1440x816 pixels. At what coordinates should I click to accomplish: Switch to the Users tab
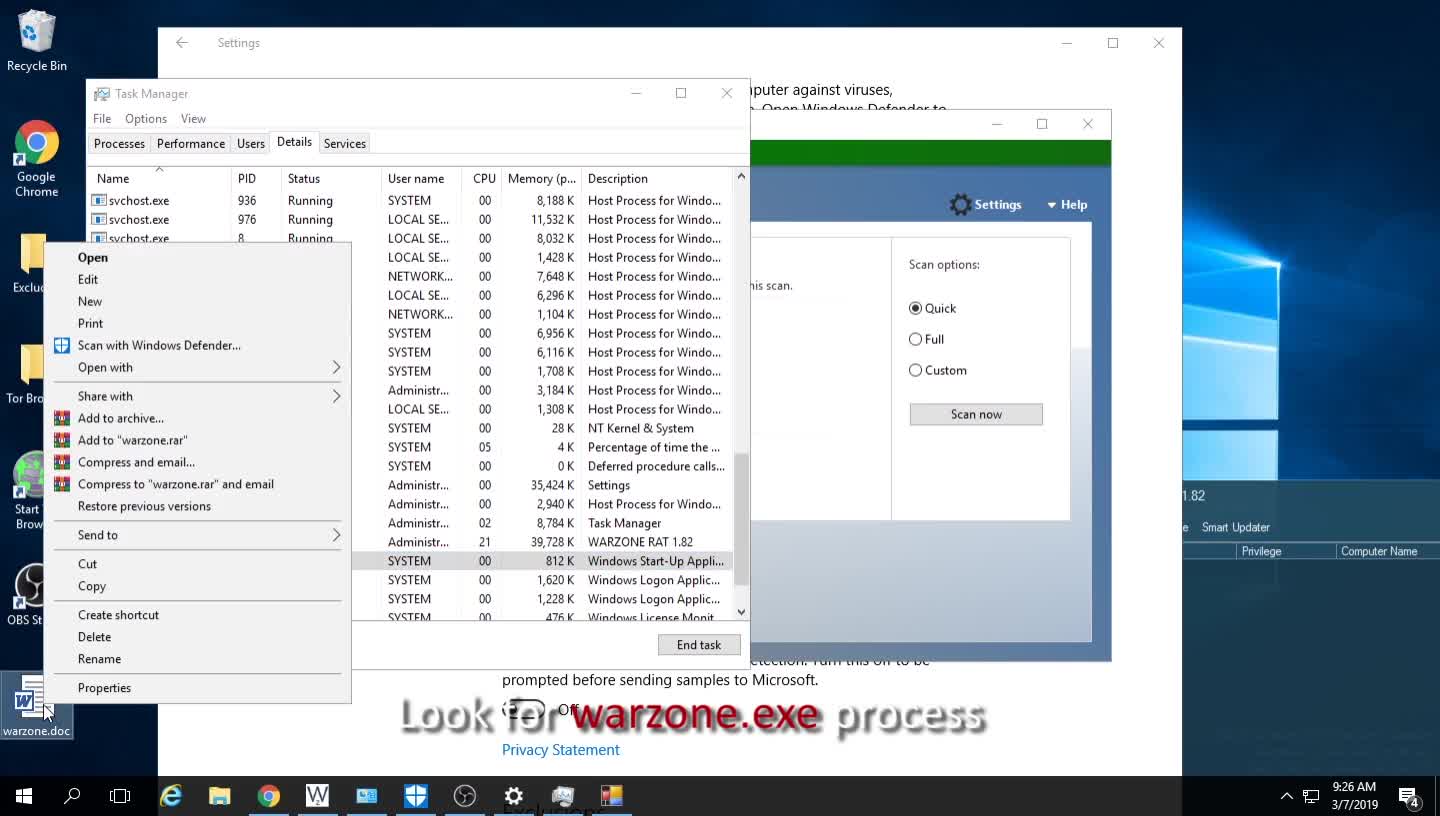pos(251,144)
